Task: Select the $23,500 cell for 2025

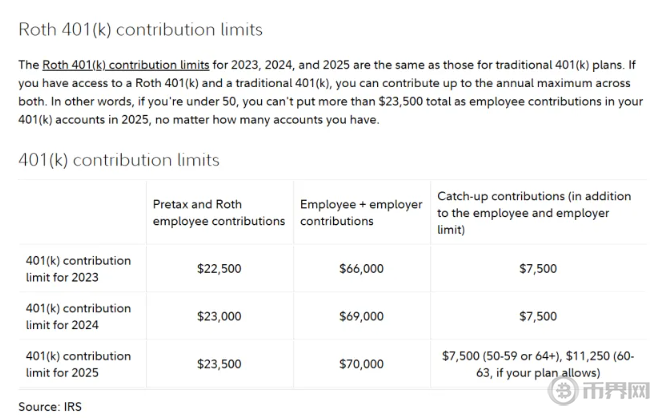Action: coord(218,364)
